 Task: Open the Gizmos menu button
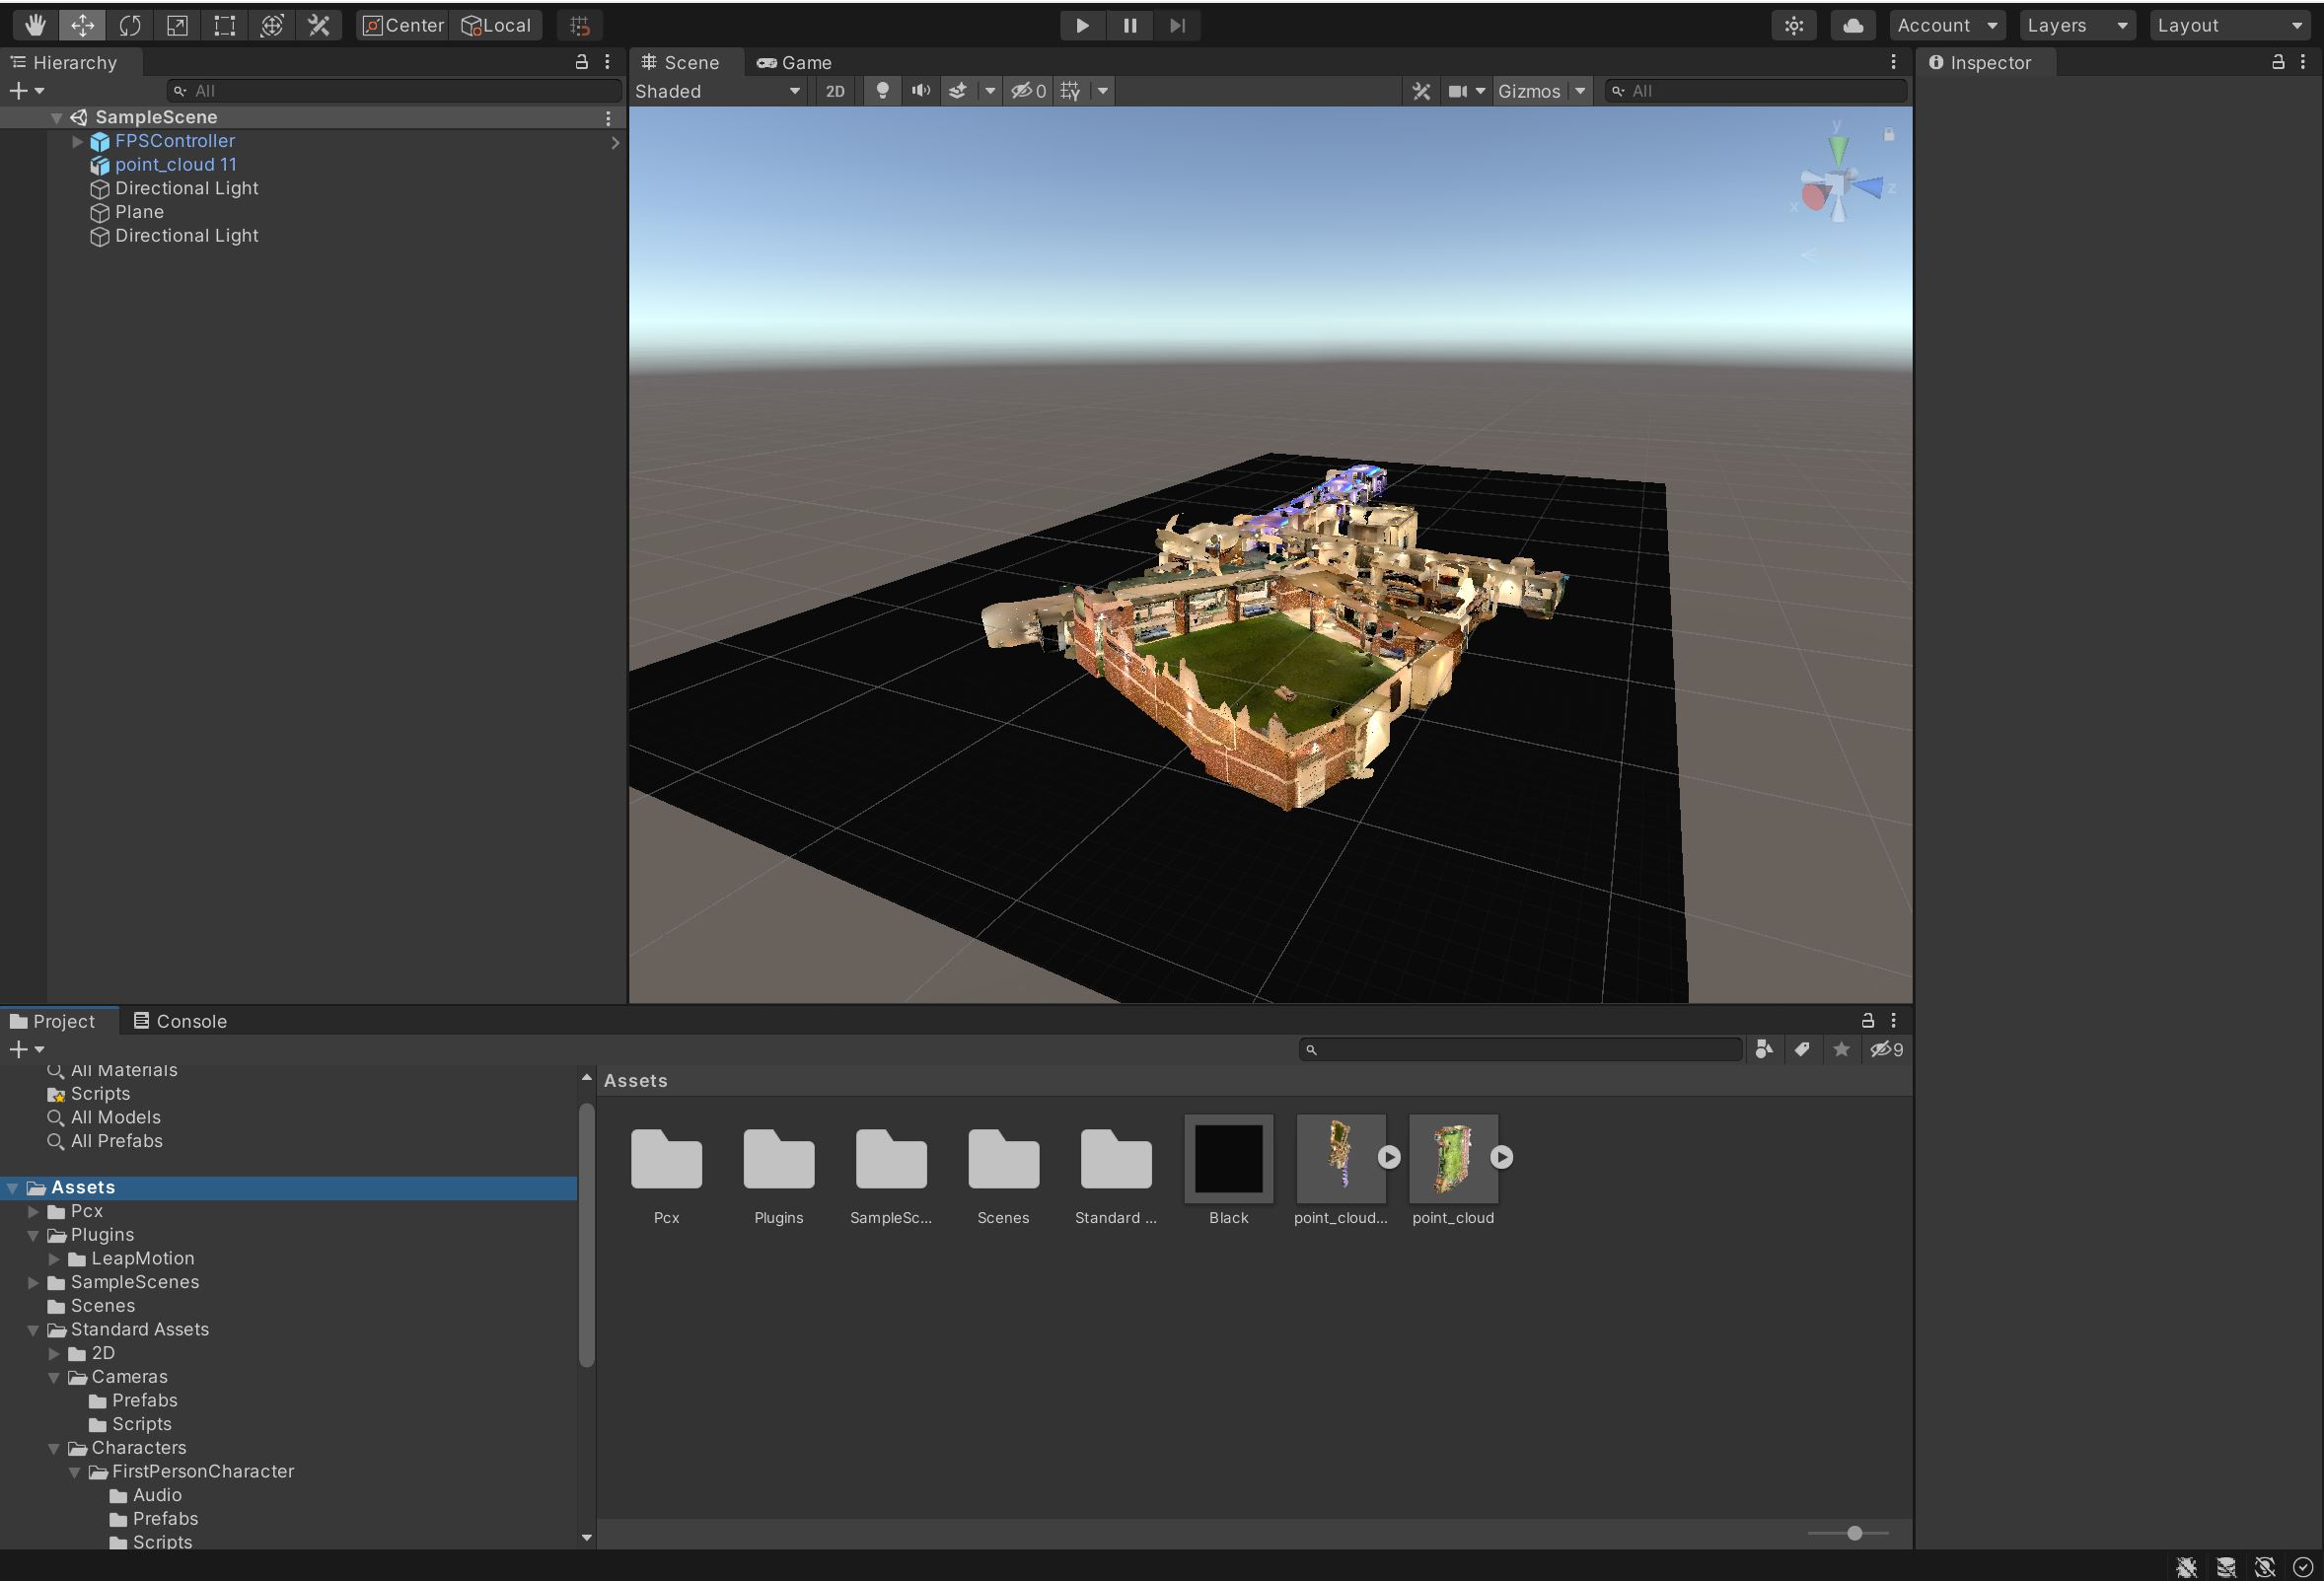(x=1528, y=91)
